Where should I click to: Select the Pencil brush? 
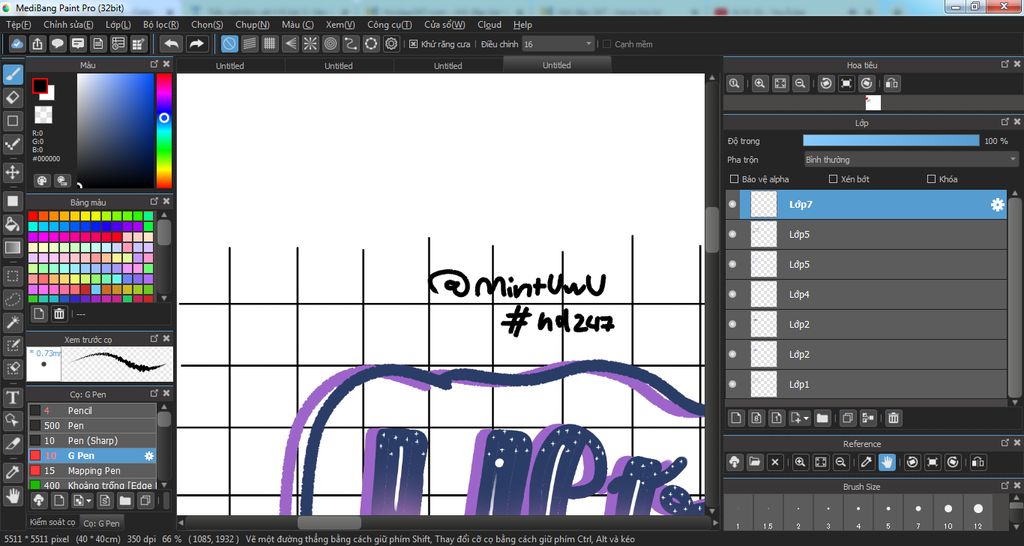coord(91,410)
